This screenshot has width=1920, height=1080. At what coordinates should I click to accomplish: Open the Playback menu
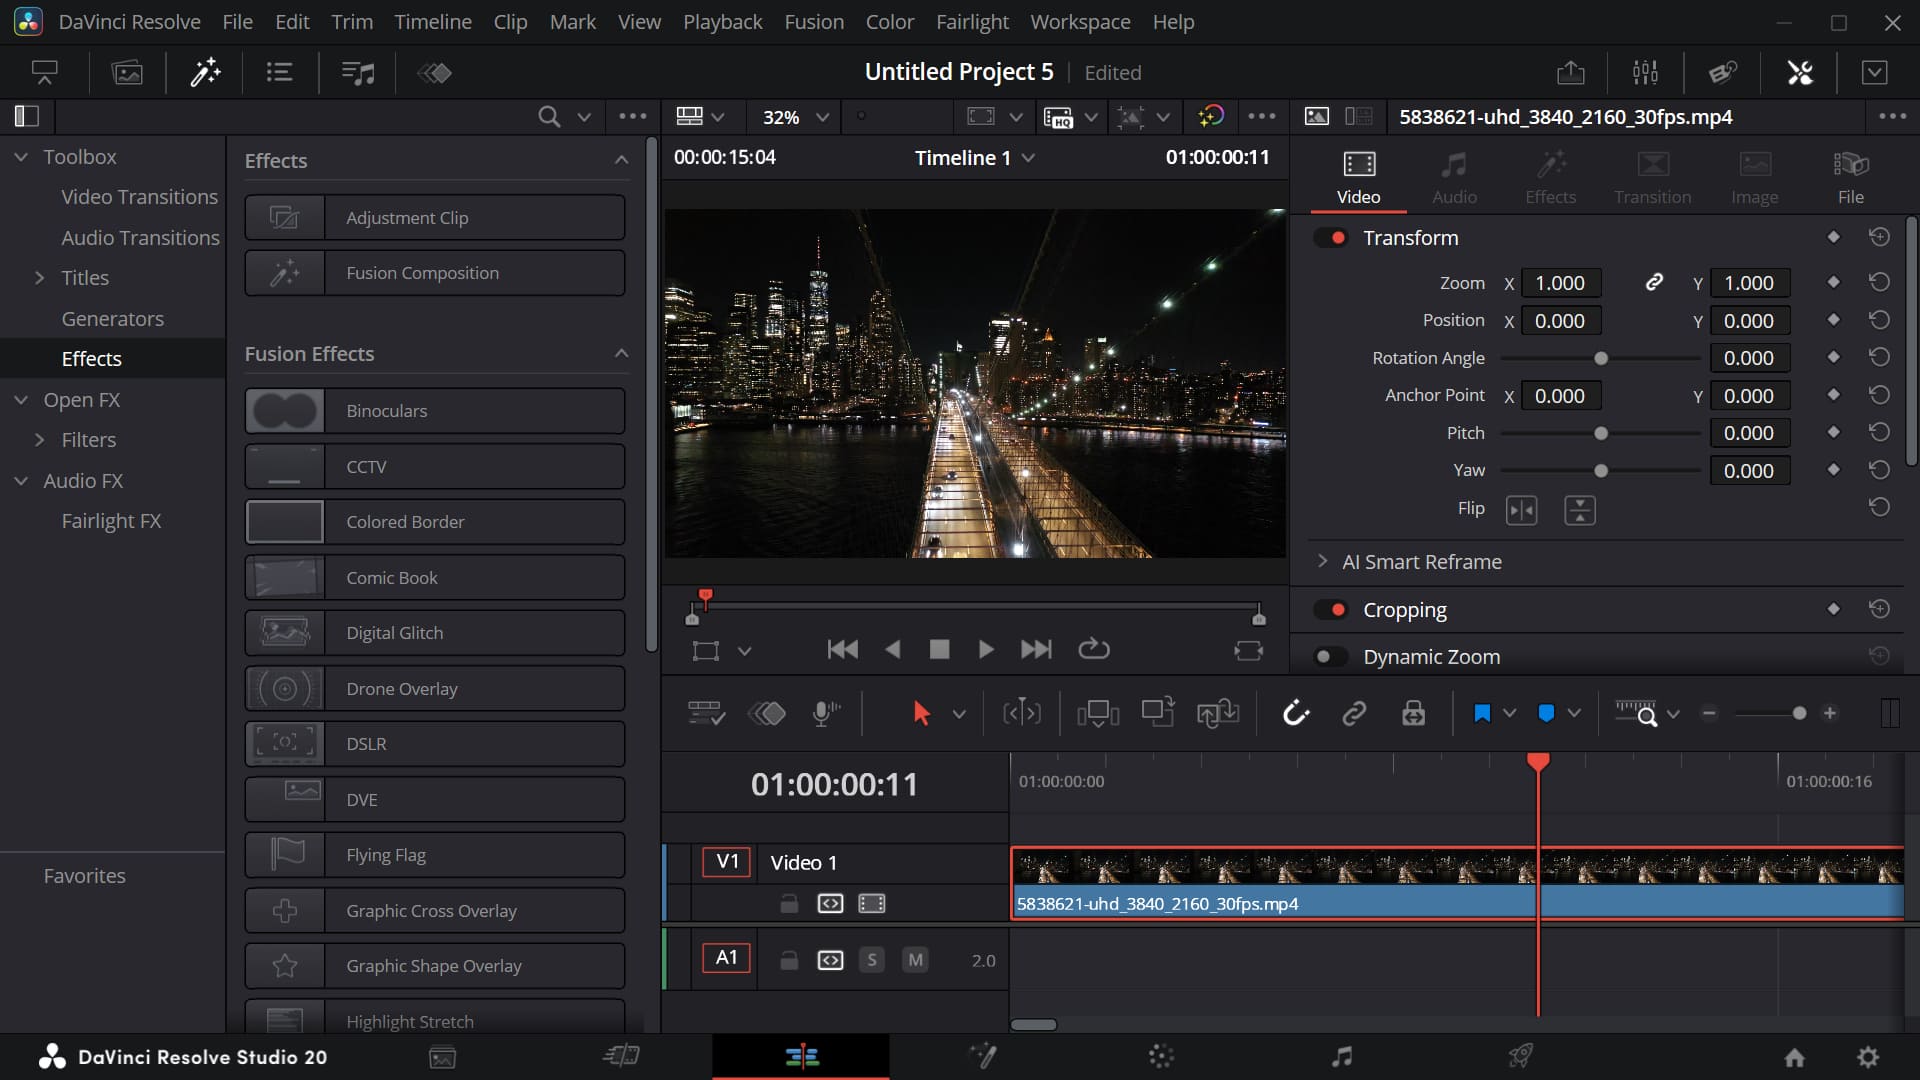point(722,22)
